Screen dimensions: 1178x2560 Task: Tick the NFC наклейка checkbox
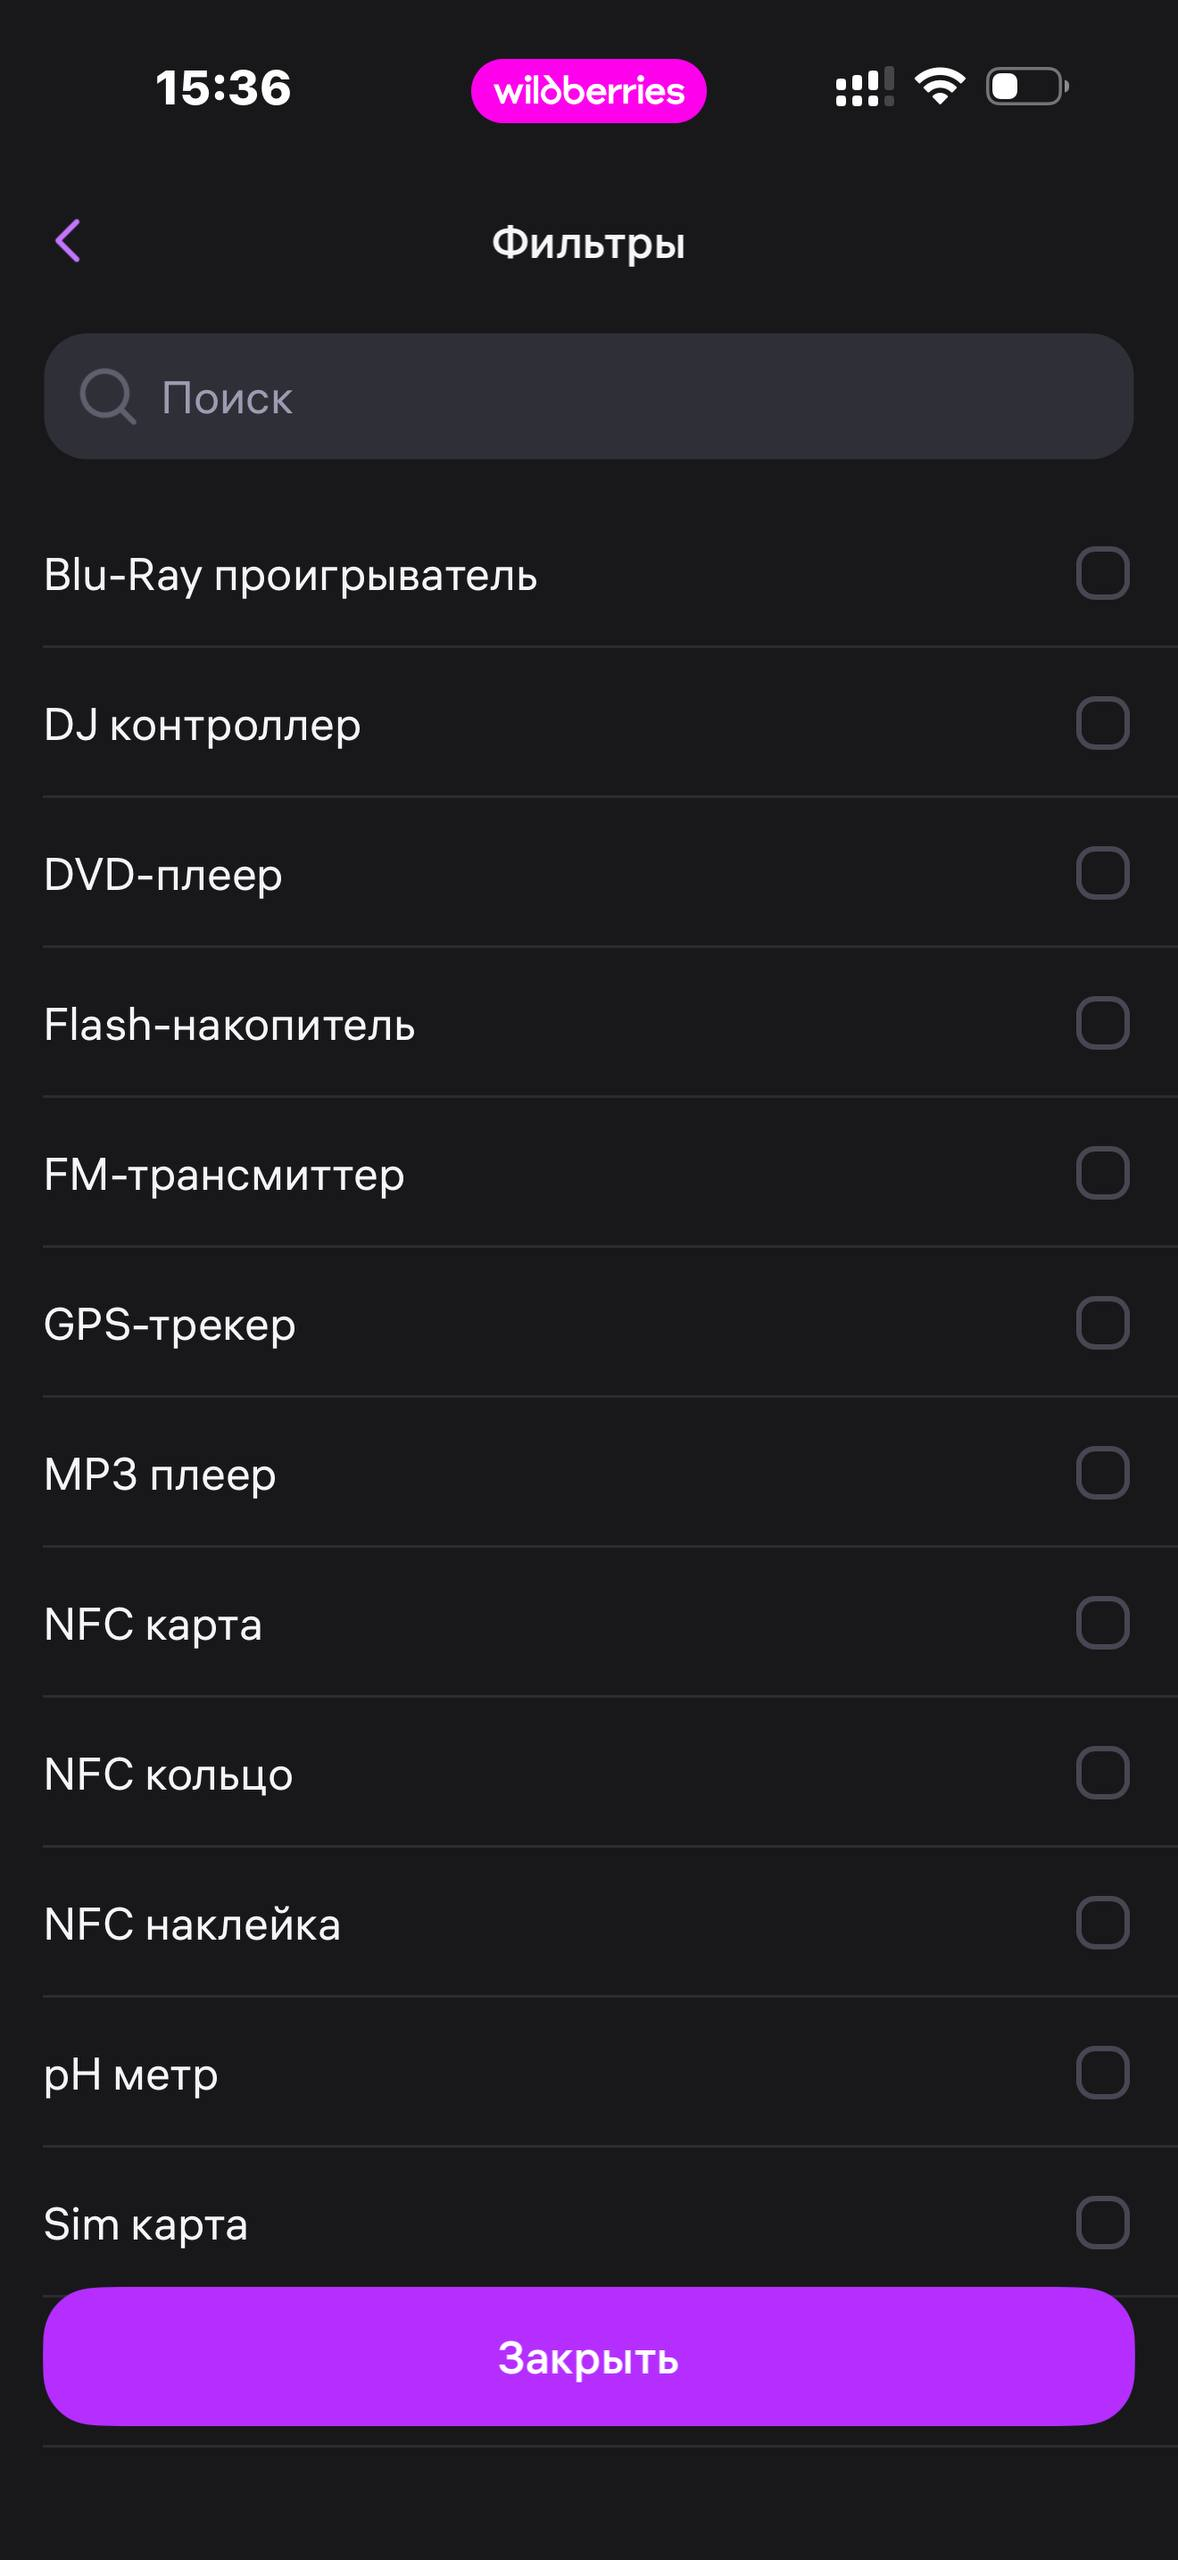pyautogui.click(x=1103, y=1923)
